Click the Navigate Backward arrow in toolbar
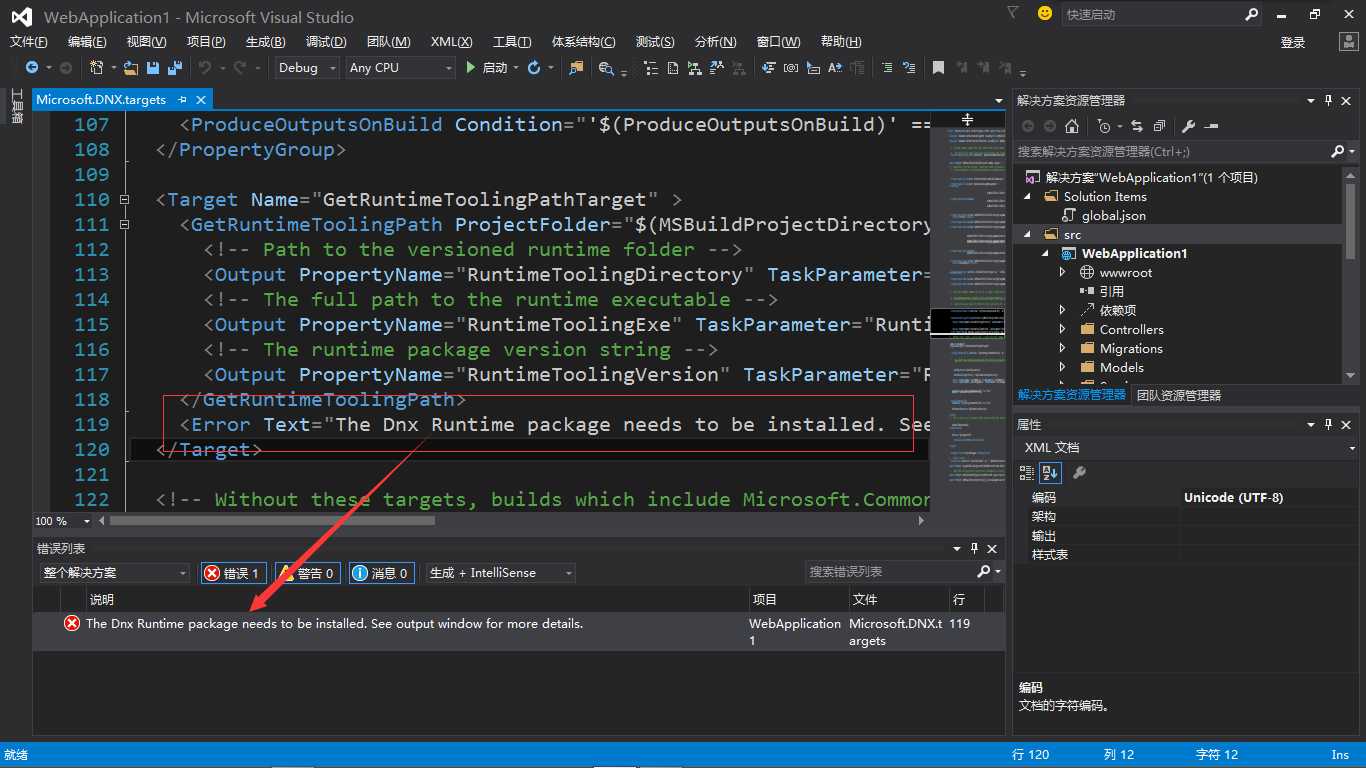The width and height of the screenshot is (1366, 768). pos(32,67)
